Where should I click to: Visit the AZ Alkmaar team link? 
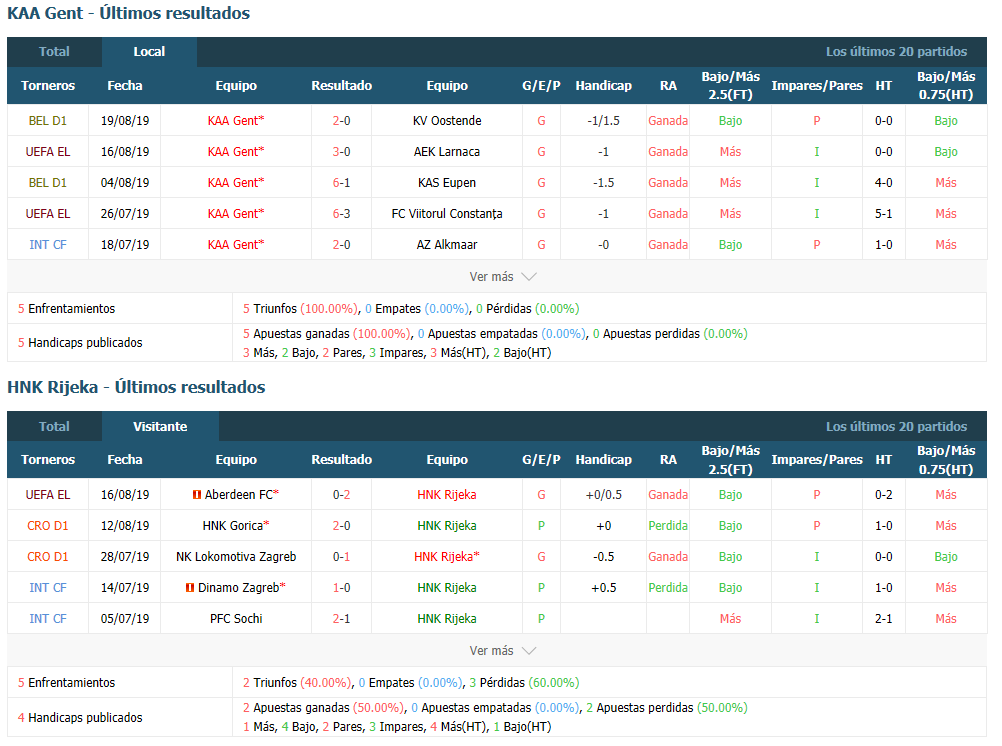(x=447, y=245)
